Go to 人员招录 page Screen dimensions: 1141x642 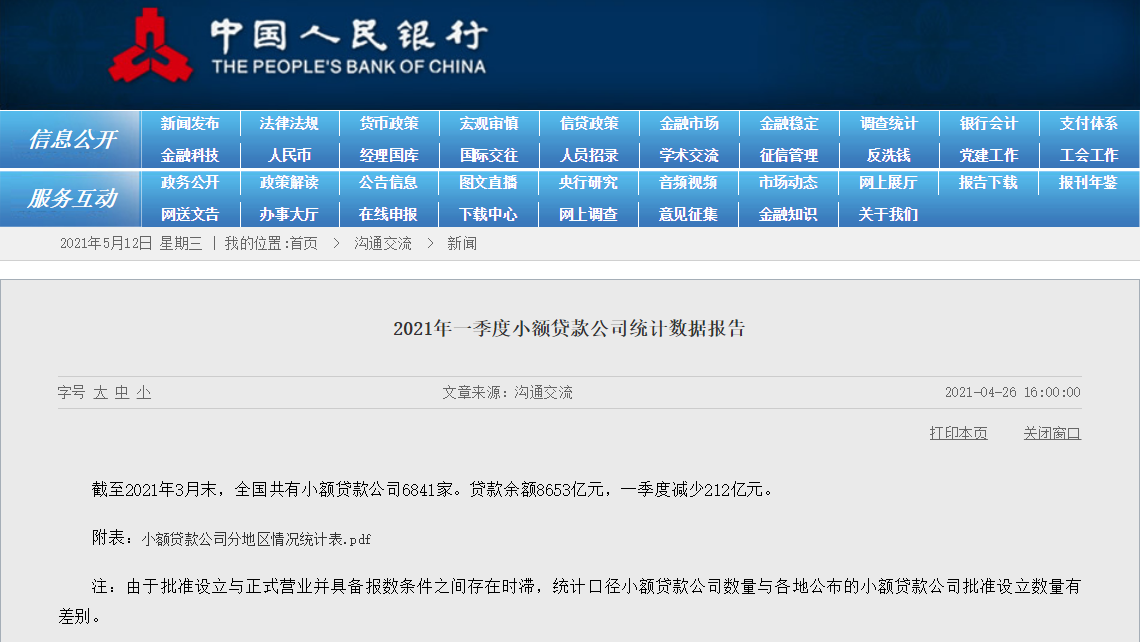(x=589, y=155)
